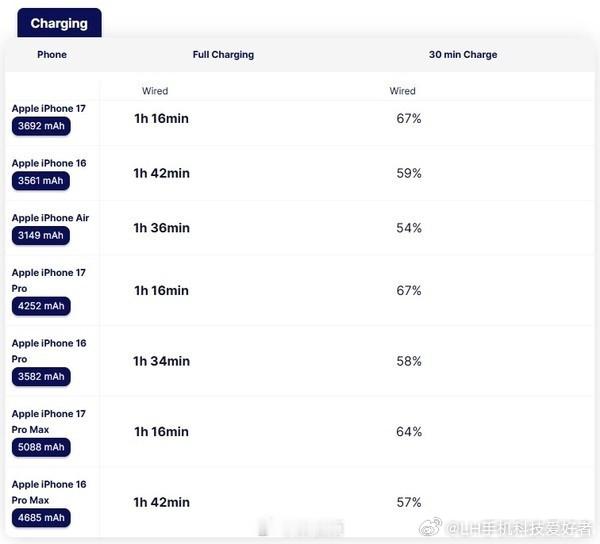This screenshot has height=544, width=600.
Task: Select the 3149 mAh battery badge
Action: click(x=41, y=235)
